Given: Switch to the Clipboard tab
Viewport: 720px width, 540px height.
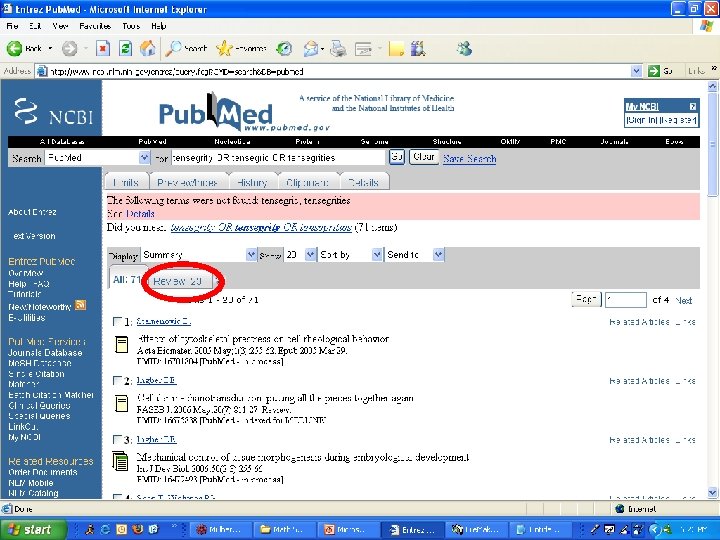Looking at the screenshot, I should pyautogui.click(x=307, y=182).
